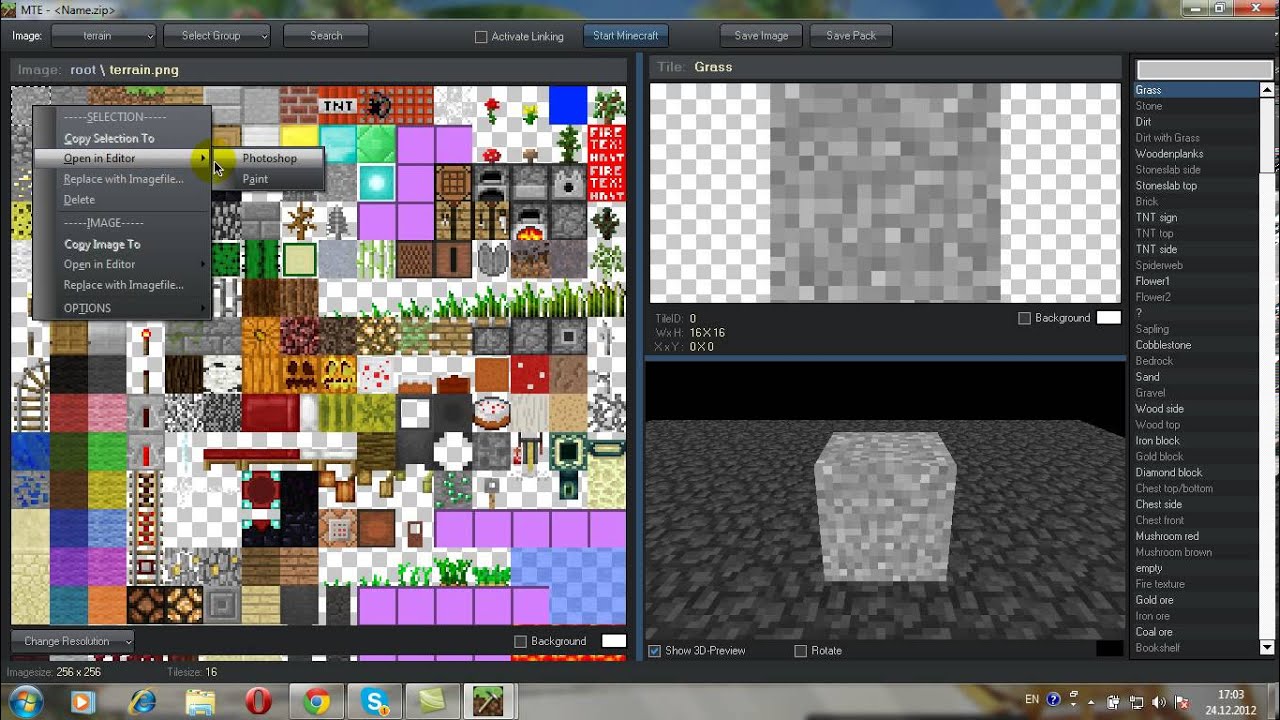Select the crafting table top tile
Viewport: 1280px width, 720px height.
[454, 183]
